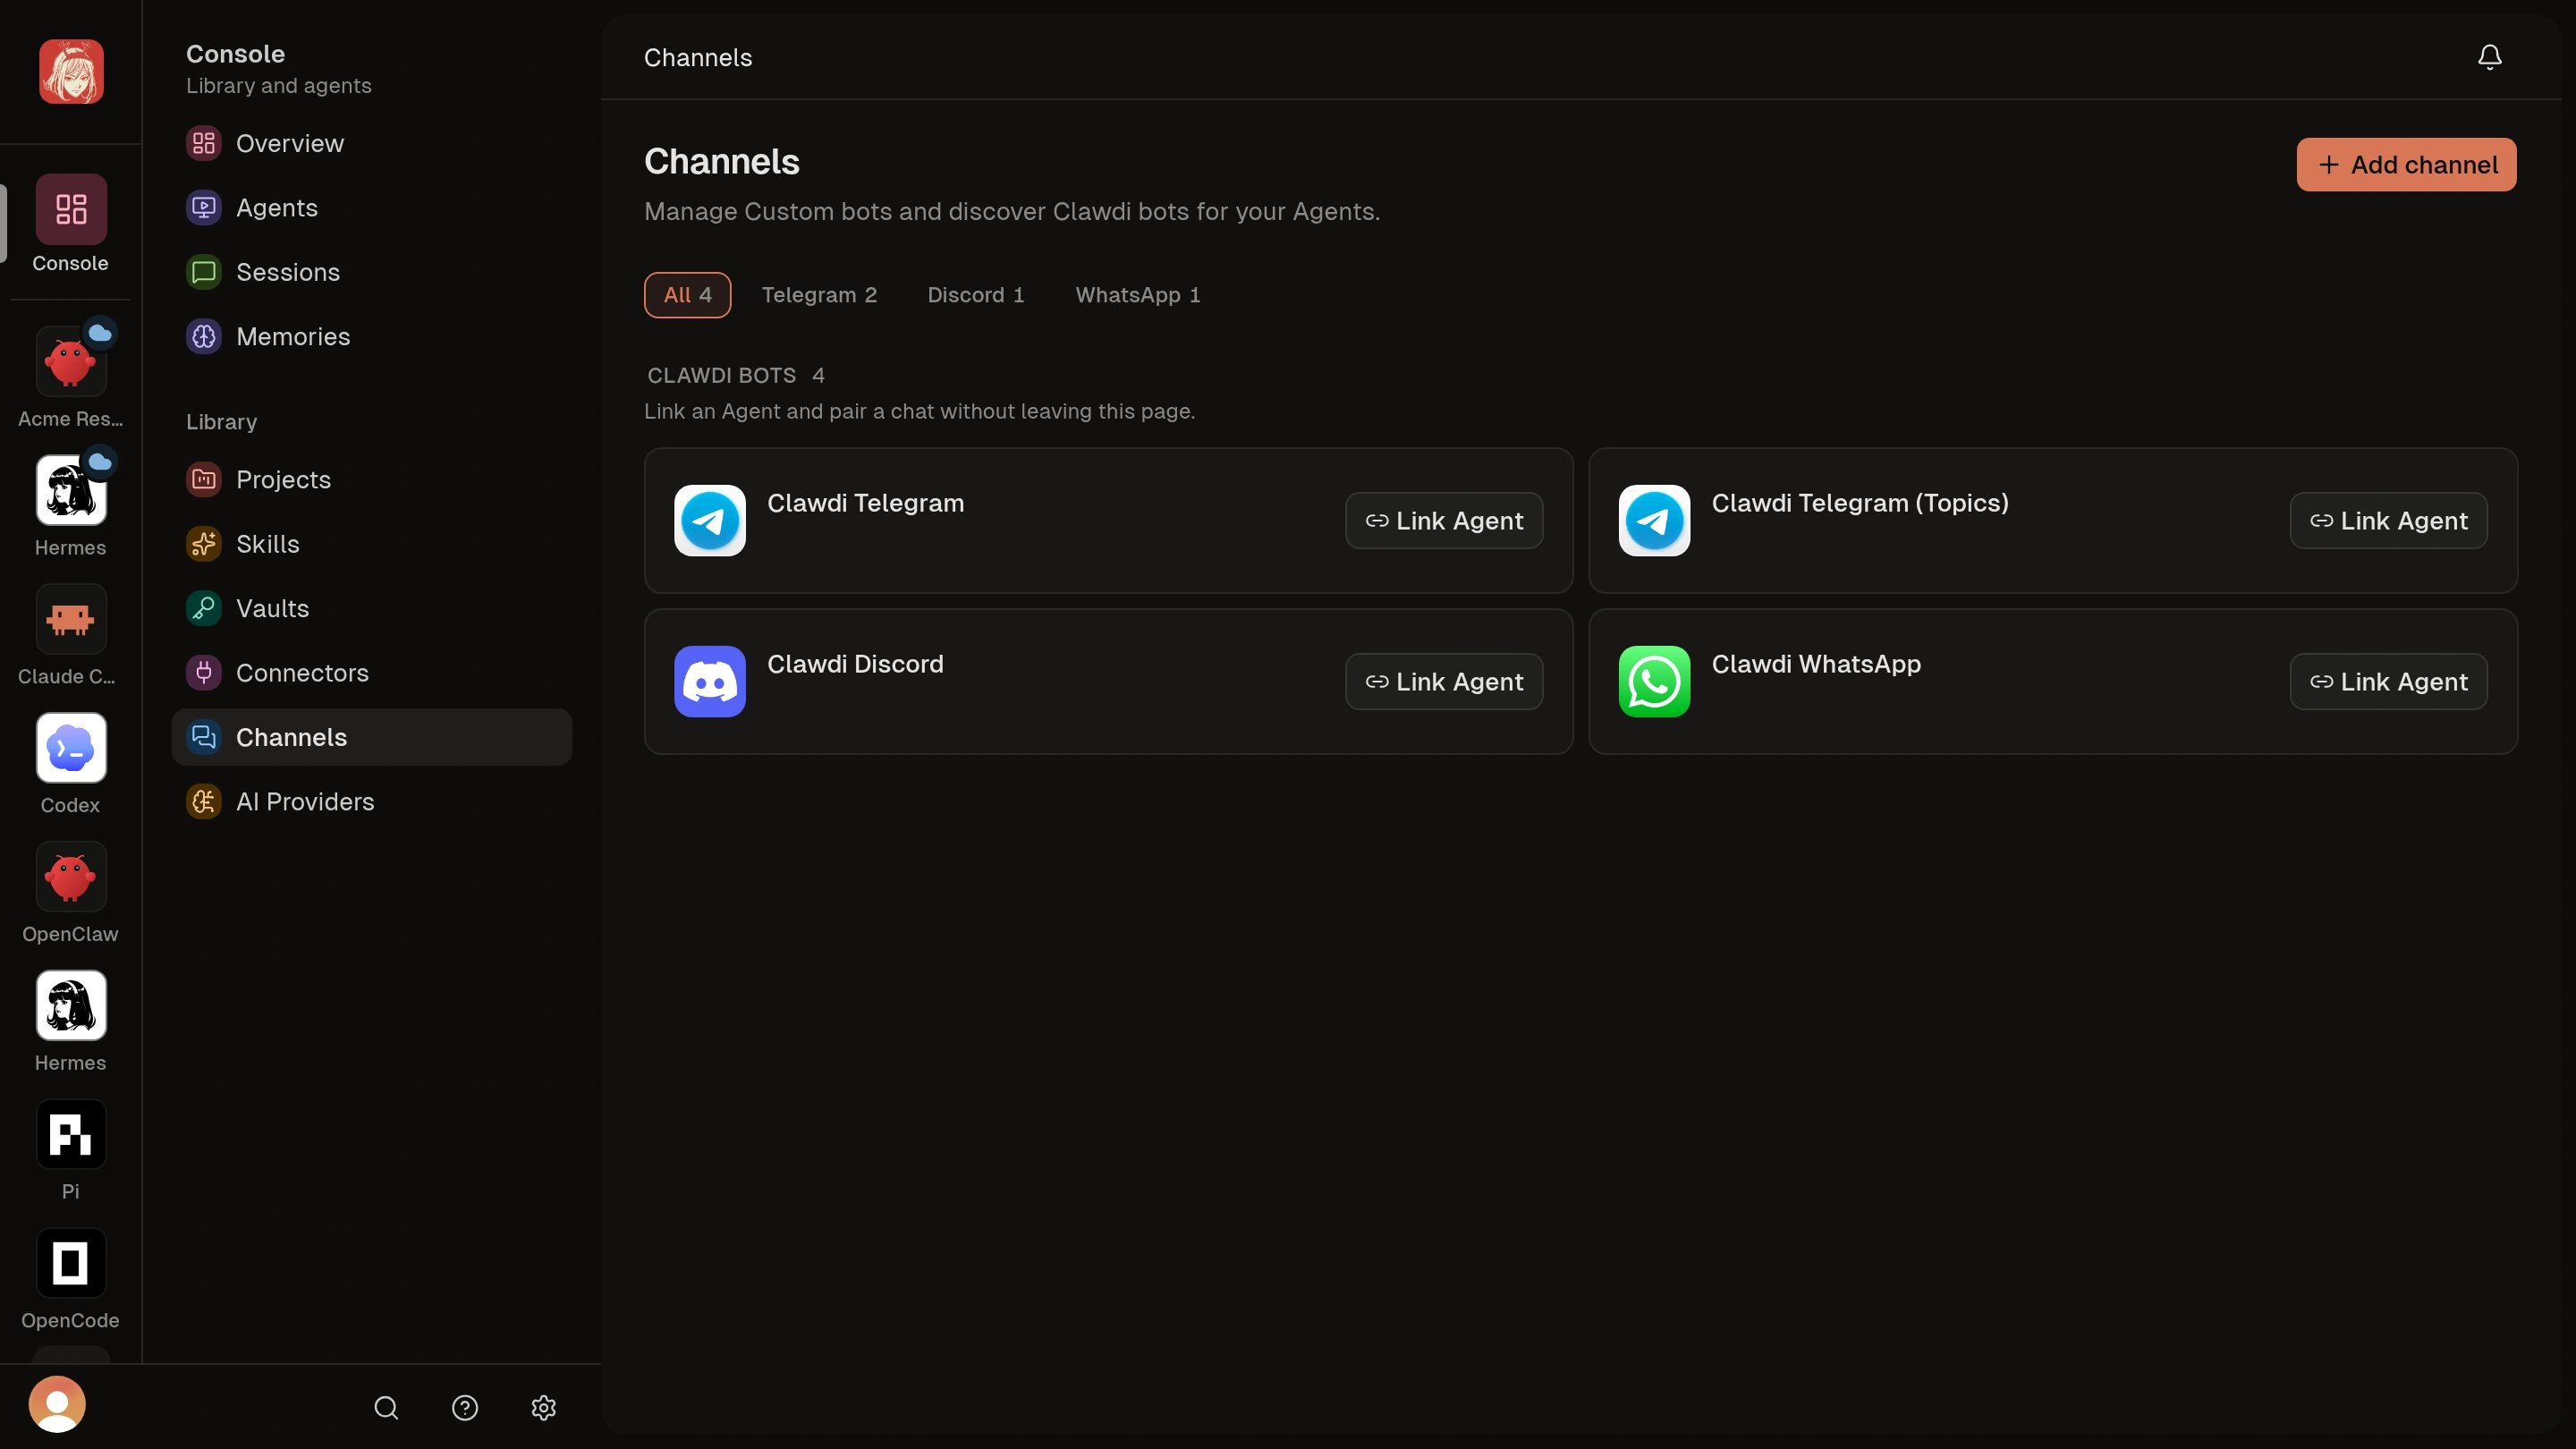Open the notifications bell
Screen dimensions: 2576x1449
2489,57
